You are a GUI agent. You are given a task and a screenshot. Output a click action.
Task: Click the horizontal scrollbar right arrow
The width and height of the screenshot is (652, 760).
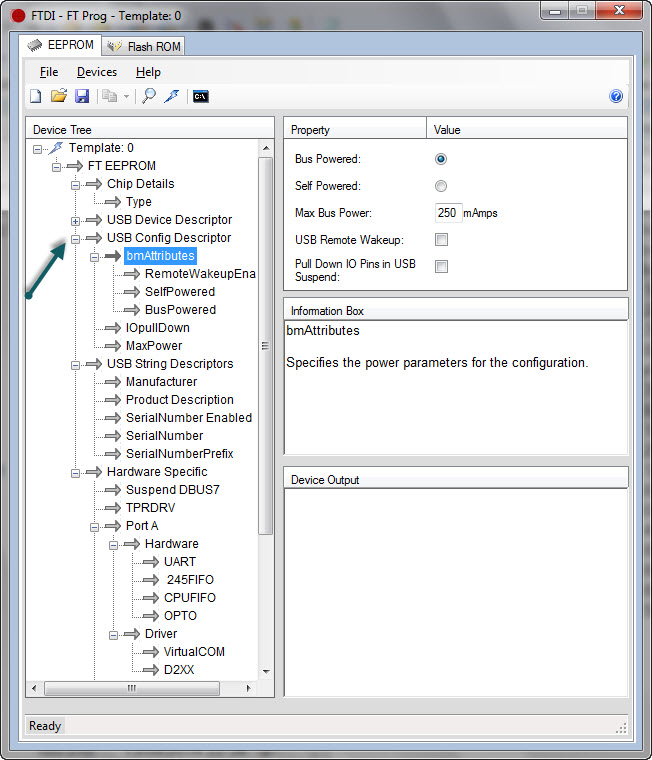(249, 688)
